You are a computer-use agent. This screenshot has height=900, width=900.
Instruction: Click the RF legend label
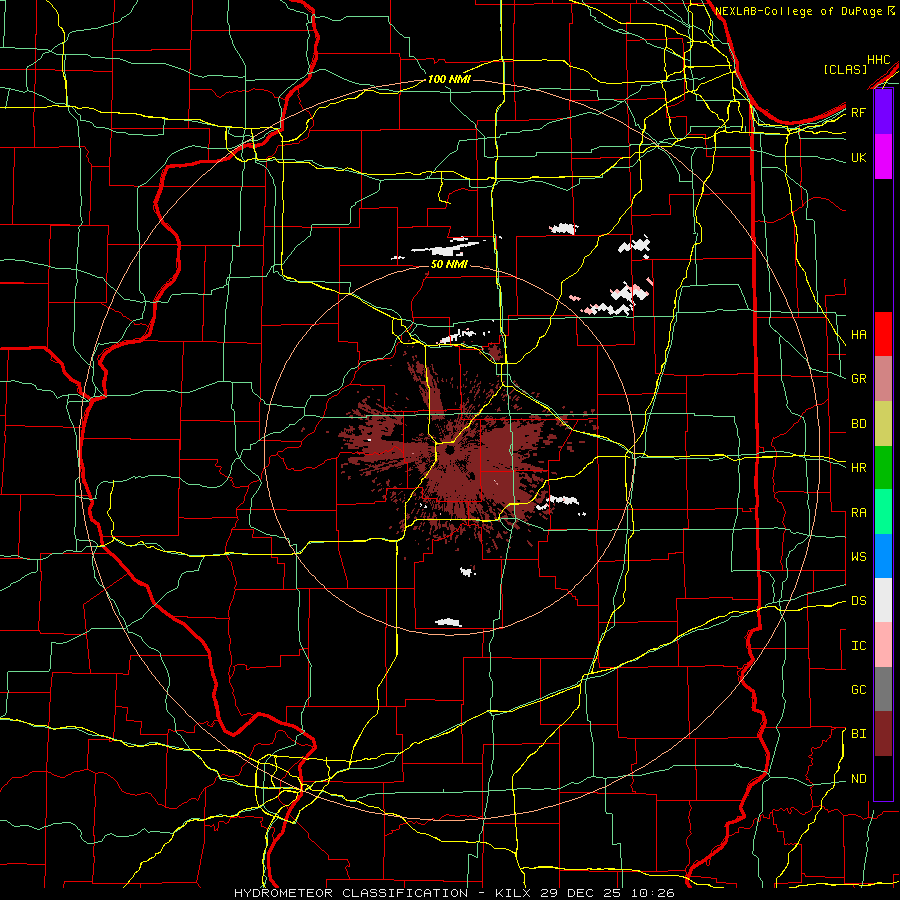click(859, 112)
